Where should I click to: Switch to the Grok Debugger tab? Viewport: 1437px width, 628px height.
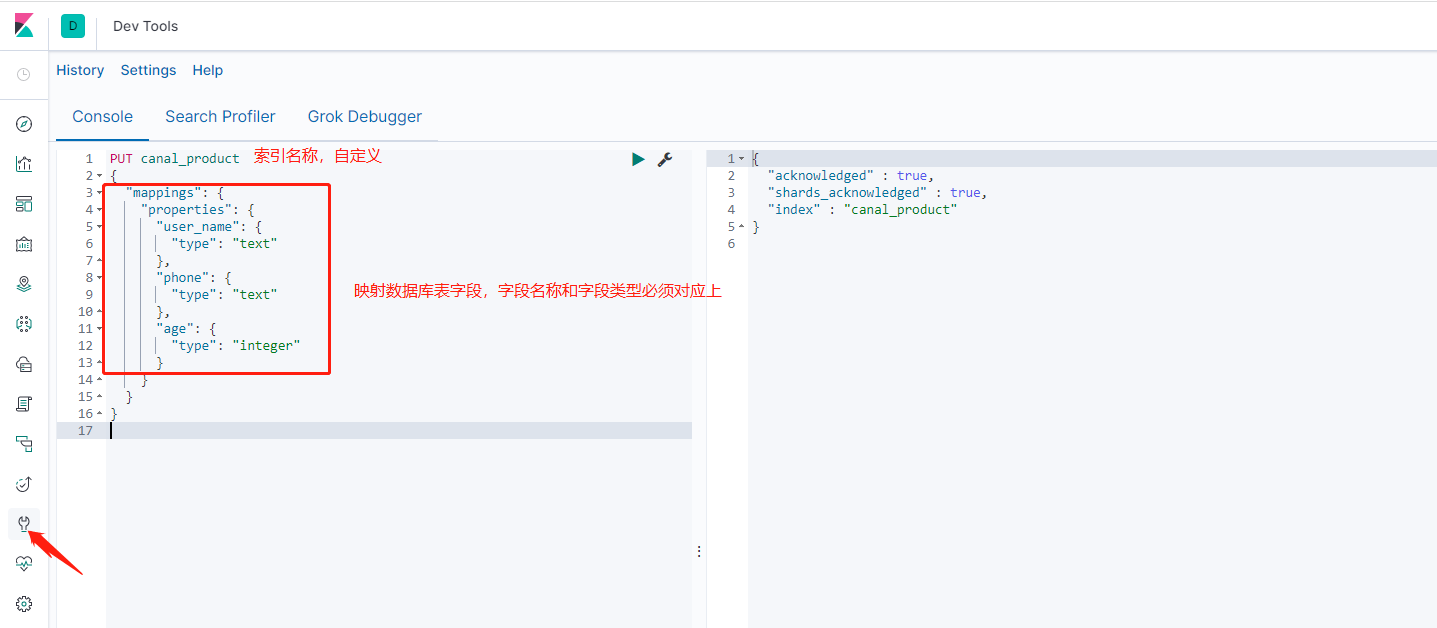click(x=365, y=117)
